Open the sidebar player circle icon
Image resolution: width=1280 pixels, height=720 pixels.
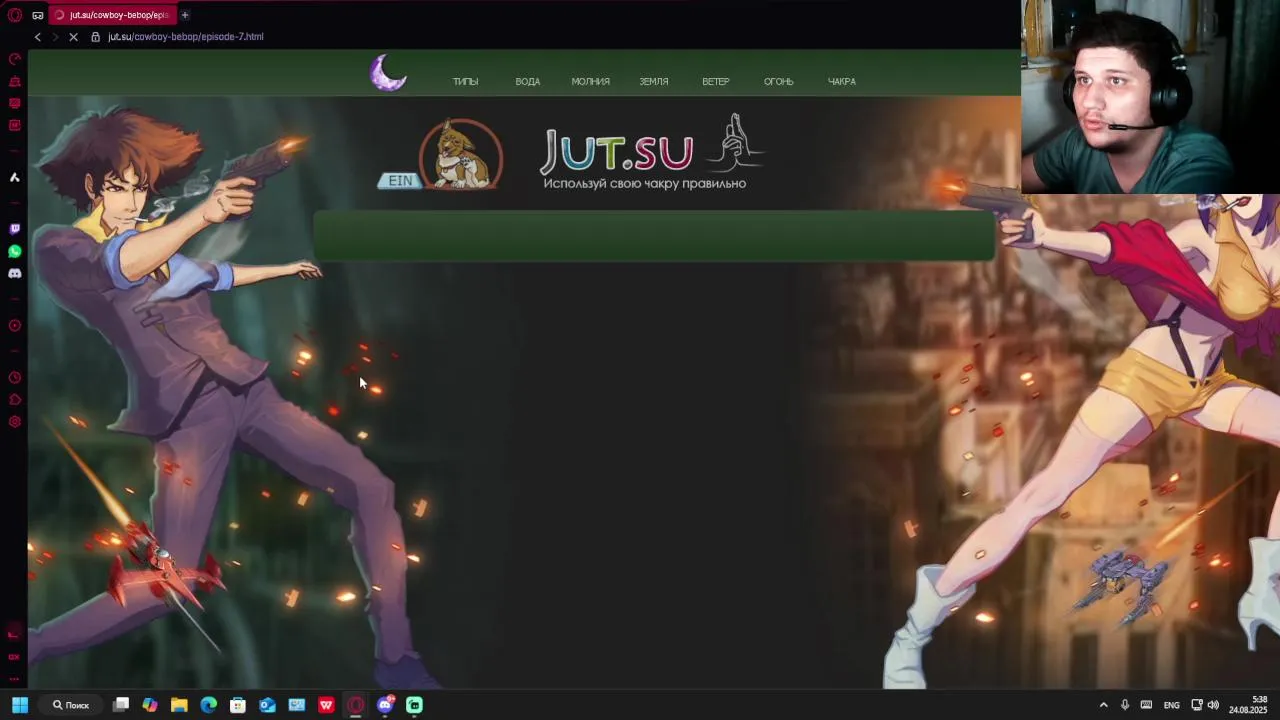(x=15, y=325)
